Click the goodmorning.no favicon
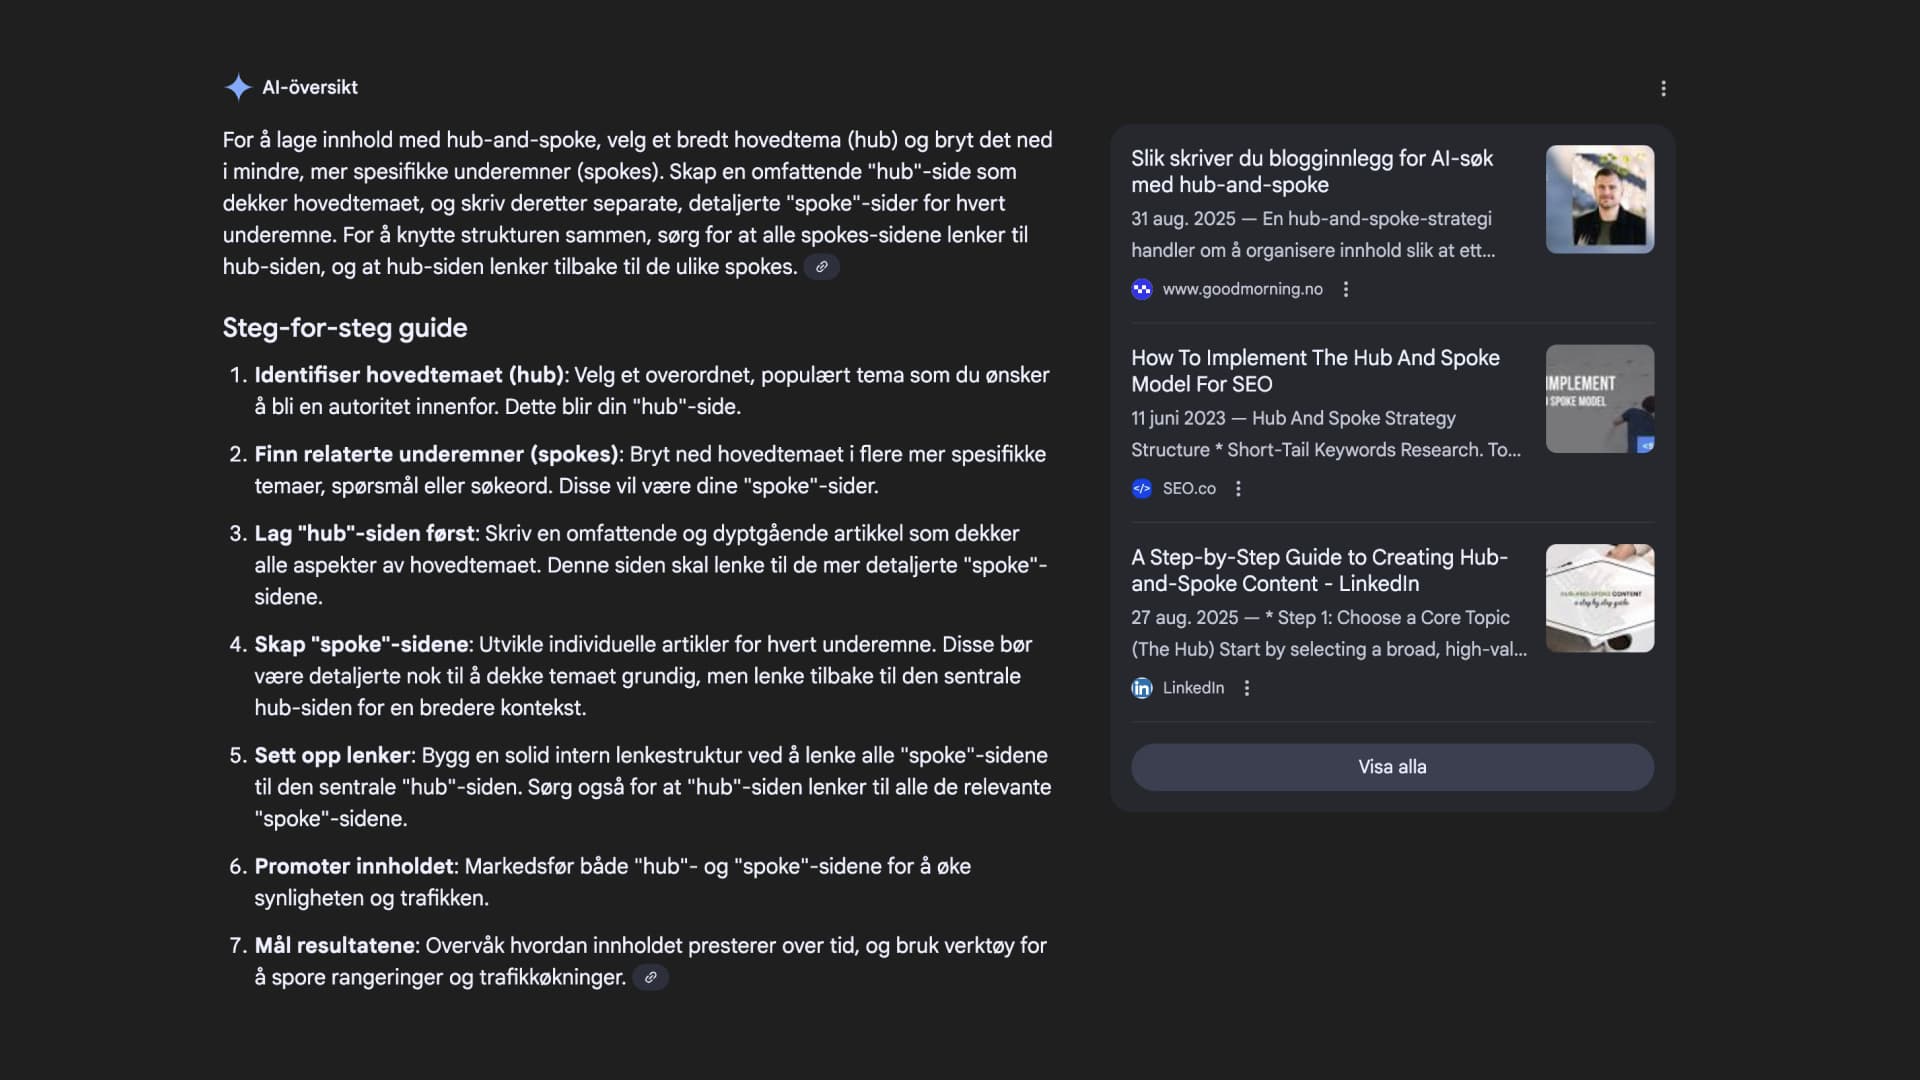The width and height of the screenshot is (1920, 1080). coord(1142,289)
